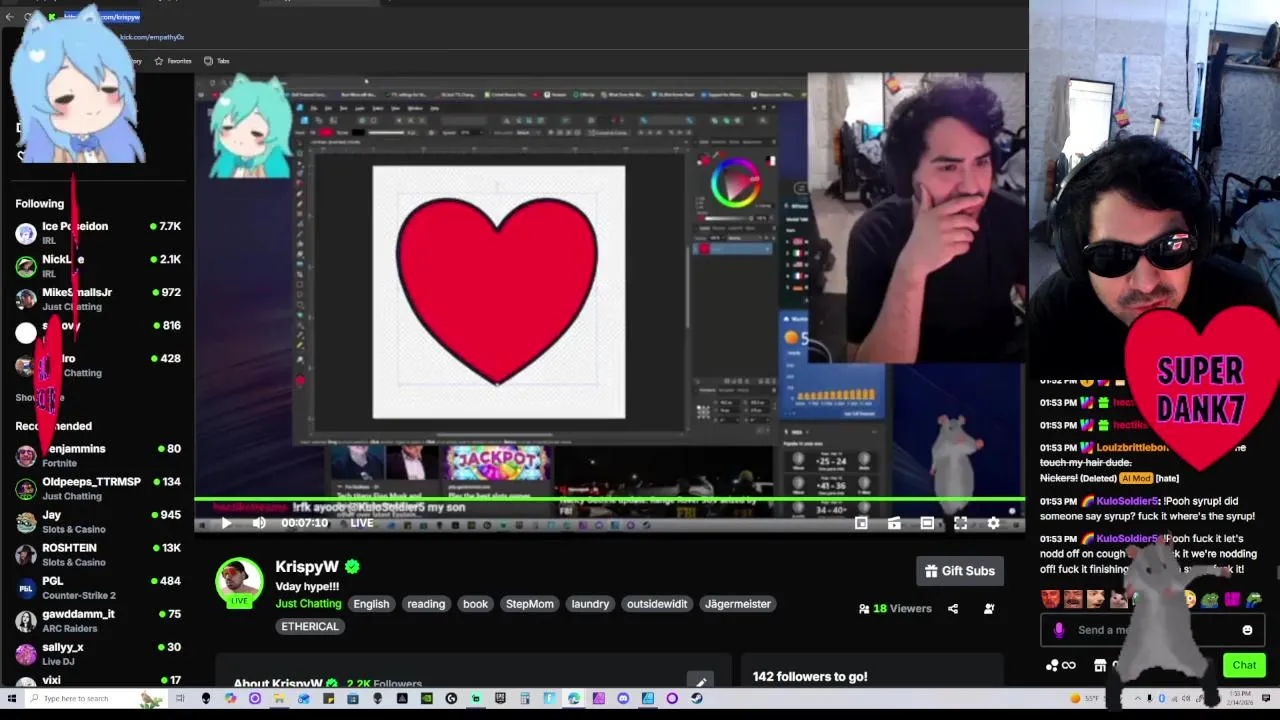Screen dimensions: 1280x720
Task: Open PGL Counter-Strike 2 channel
Action: pos(98,587)
